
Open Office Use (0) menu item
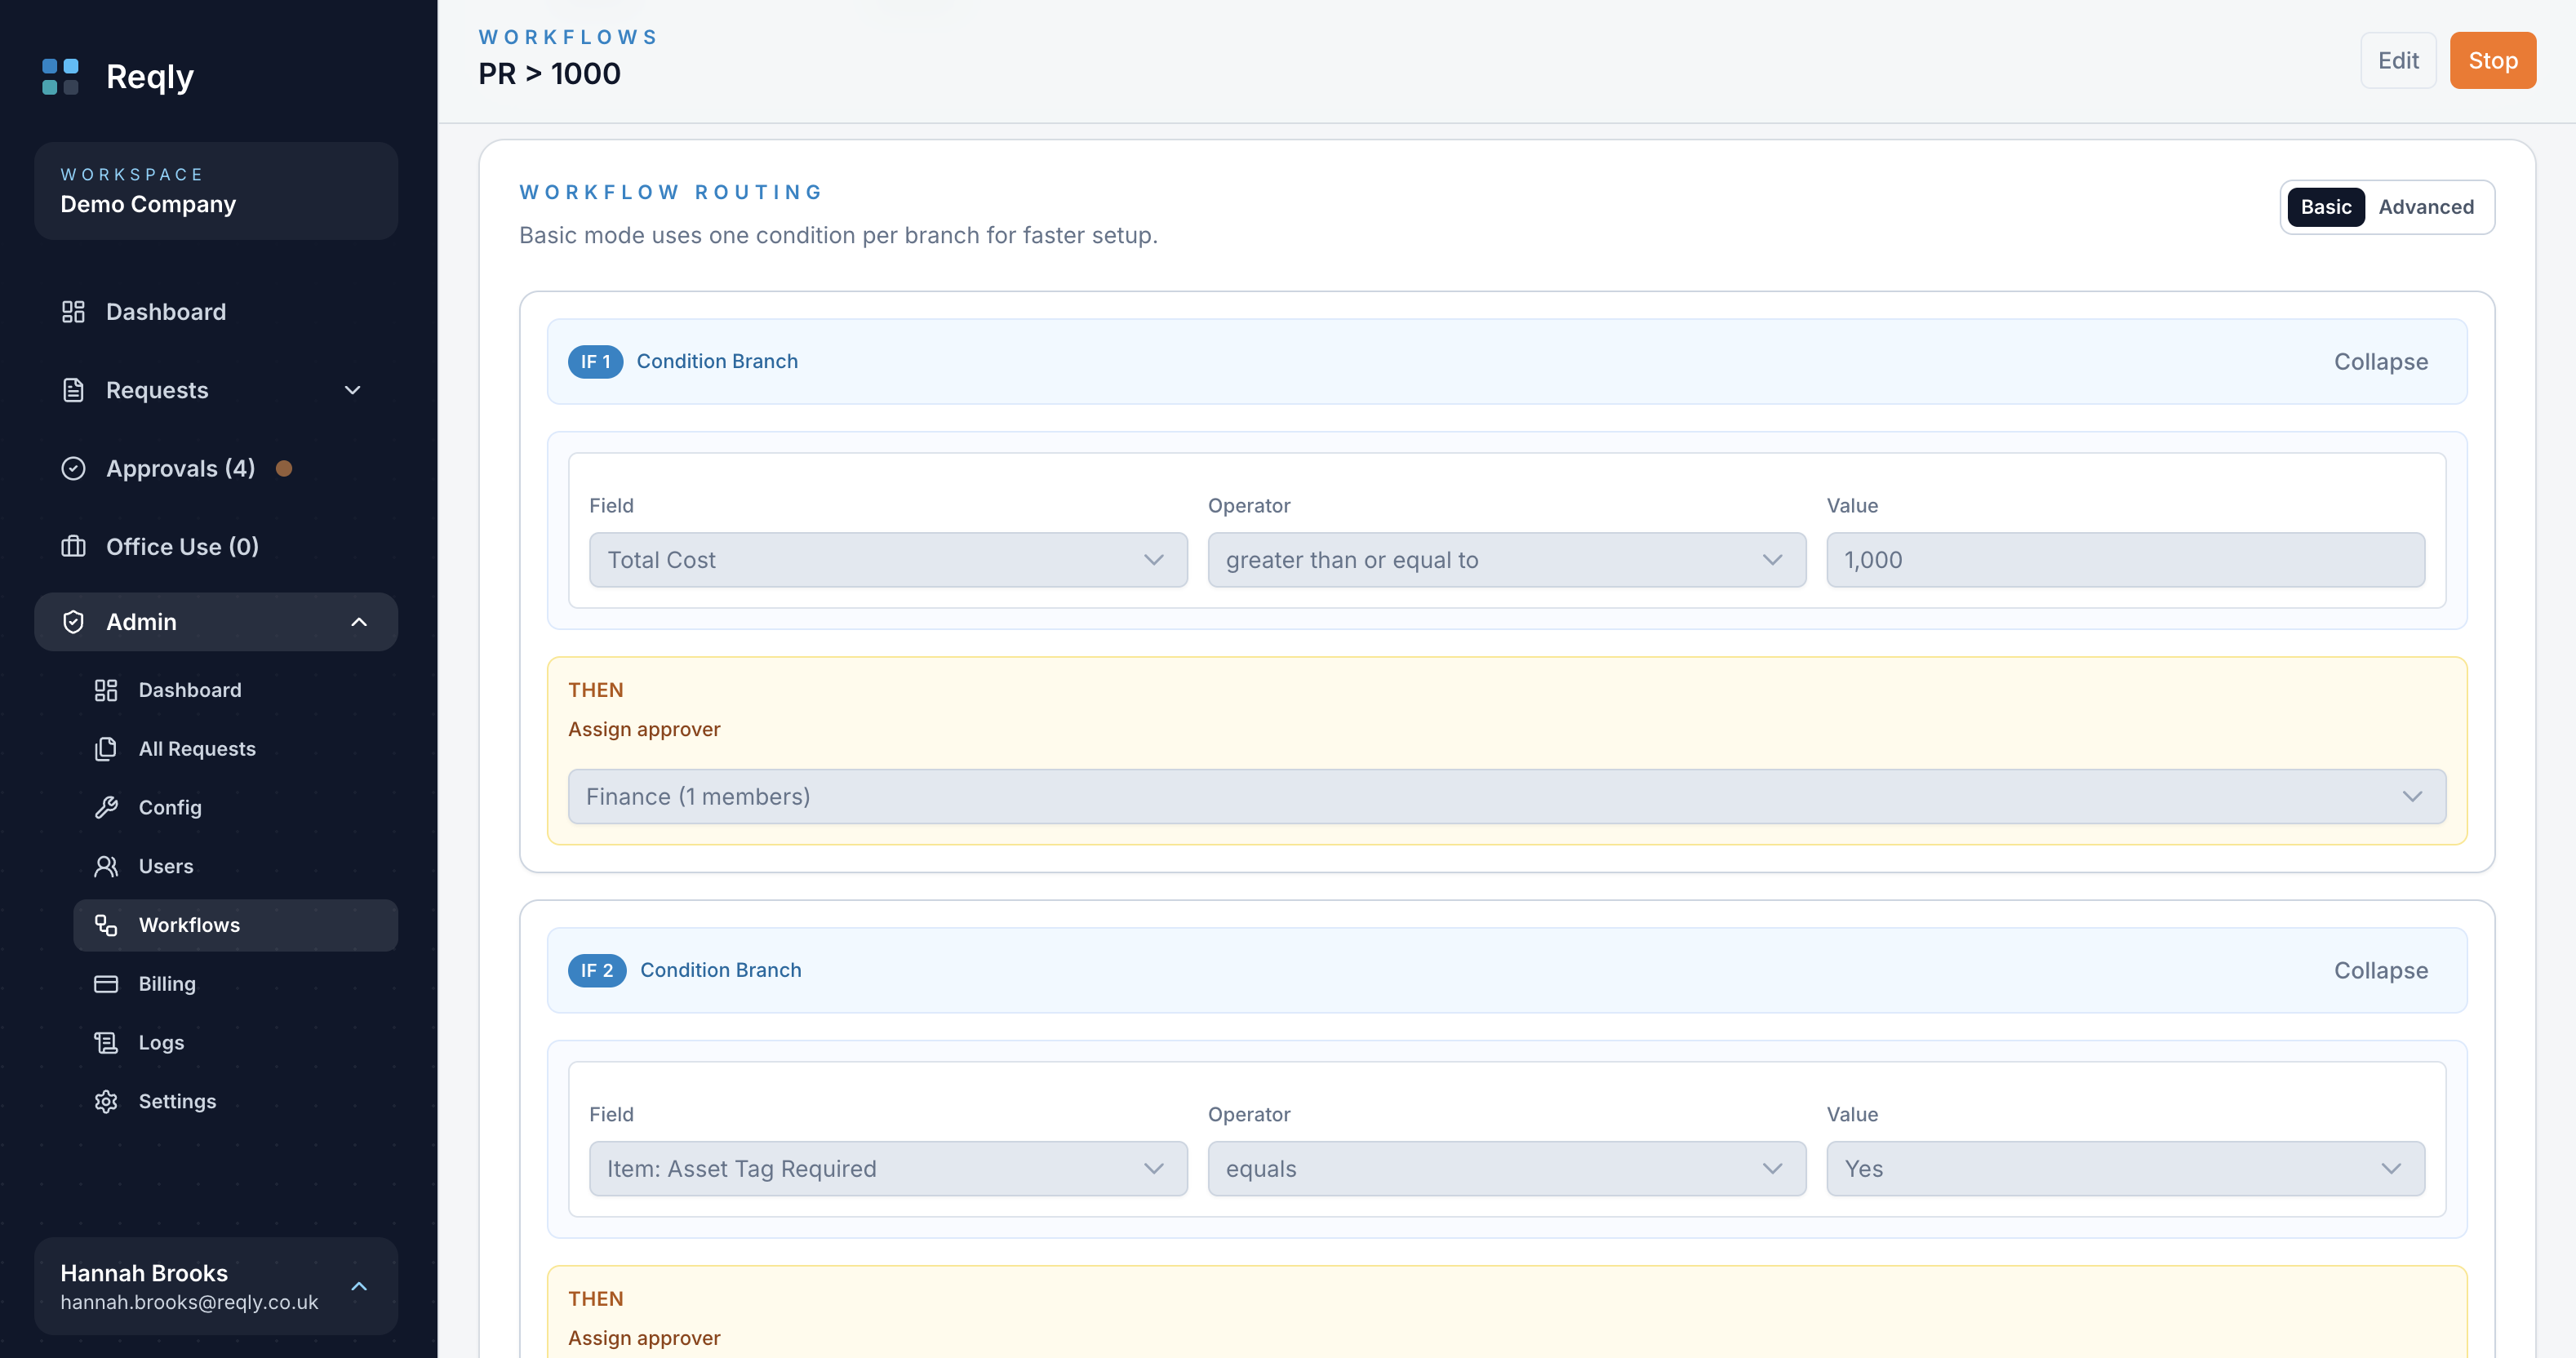[216, 546]
